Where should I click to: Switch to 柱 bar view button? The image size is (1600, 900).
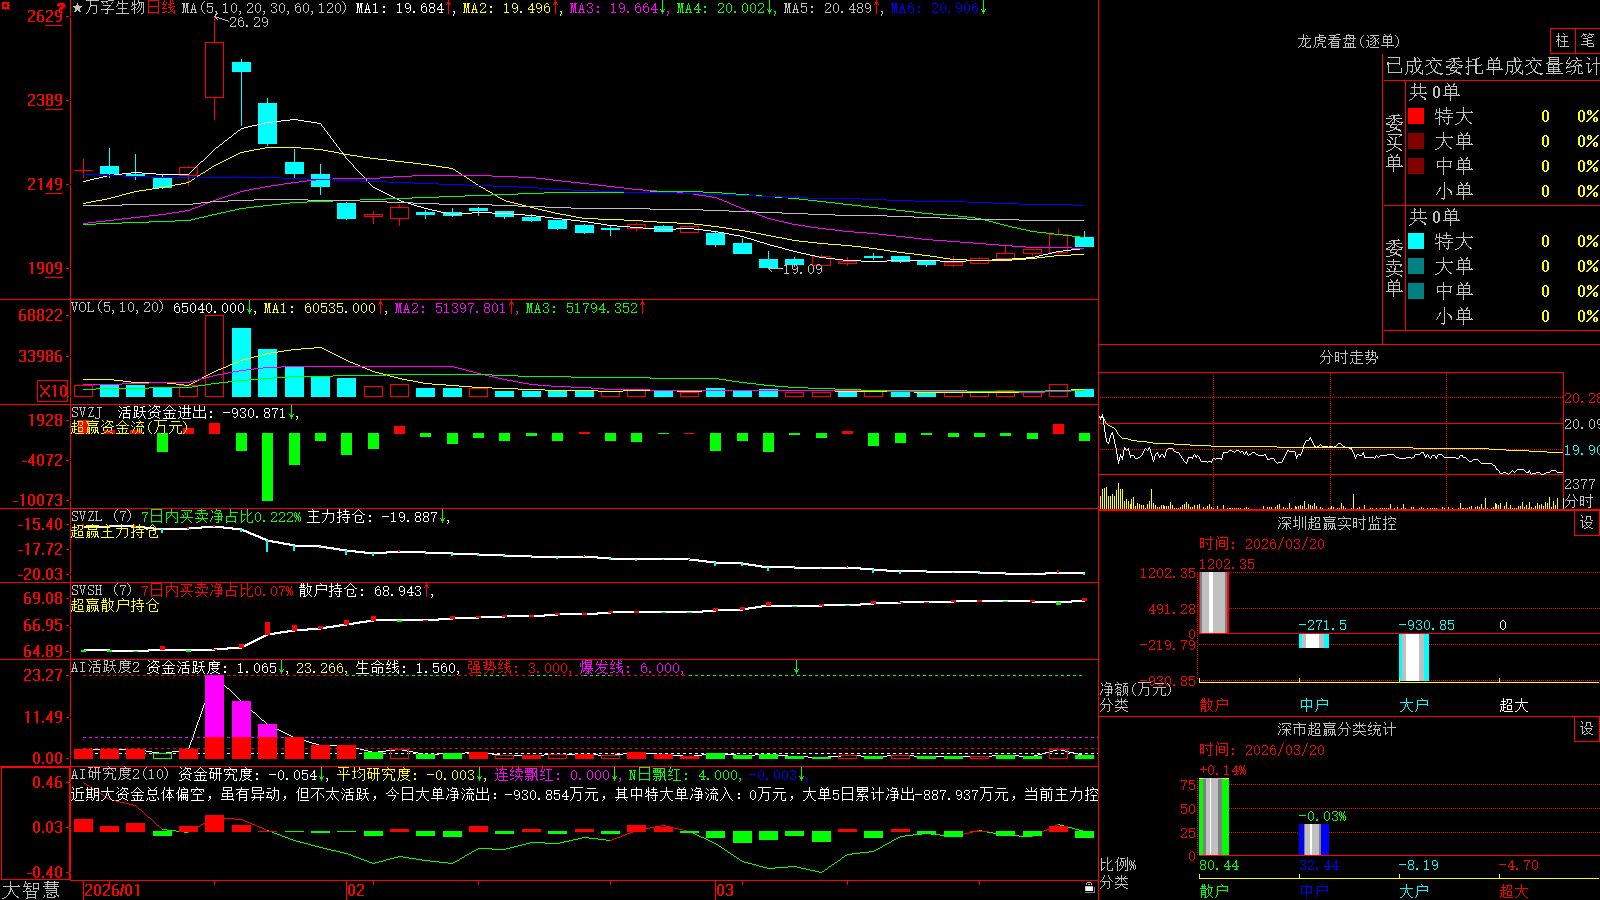(x=1561, y=40)
